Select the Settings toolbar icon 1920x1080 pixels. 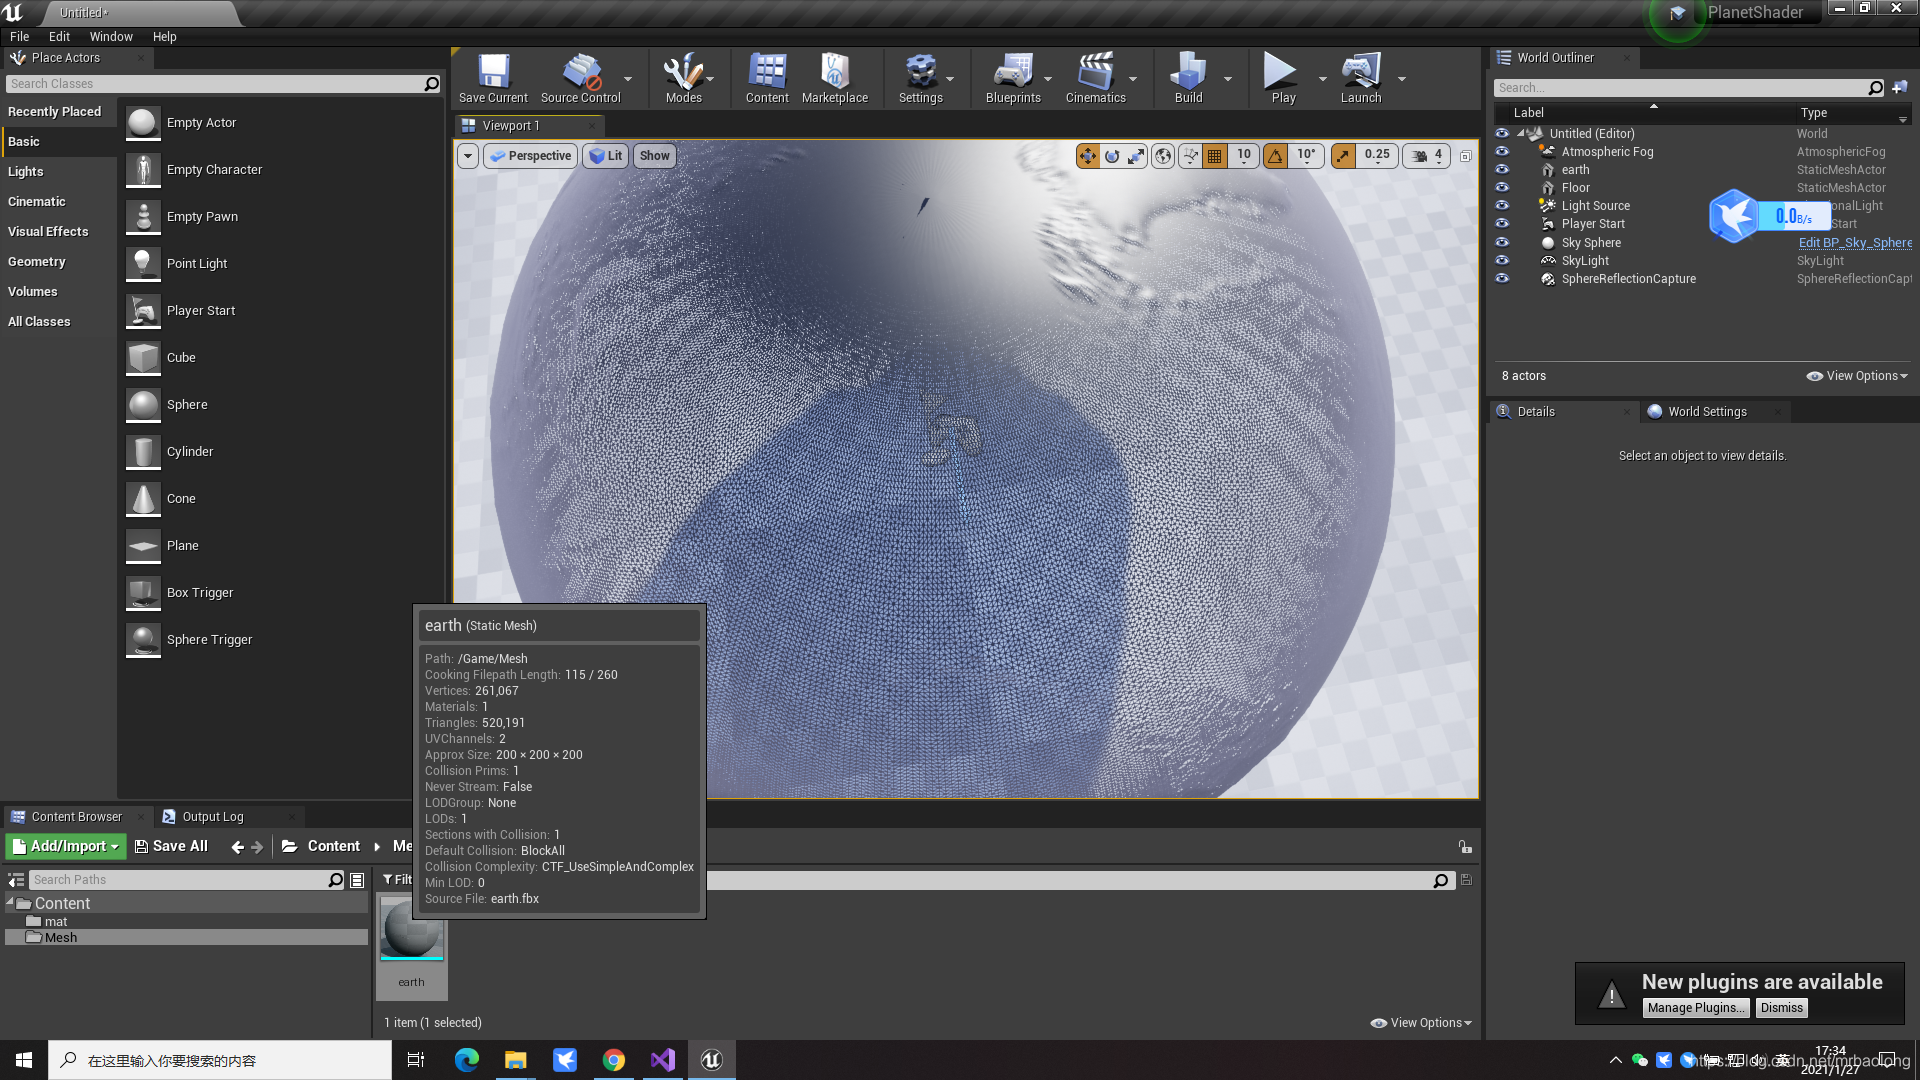pyautogui.click(x=920, y=75)
